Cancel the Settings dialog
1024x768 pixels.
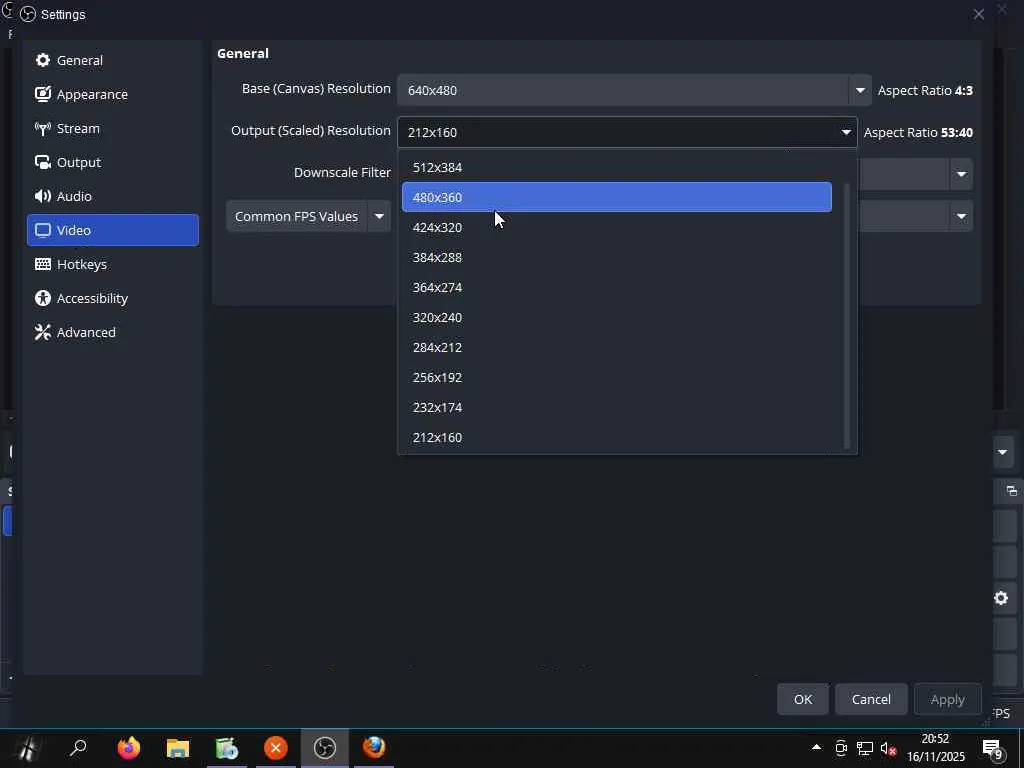(871, 699)
